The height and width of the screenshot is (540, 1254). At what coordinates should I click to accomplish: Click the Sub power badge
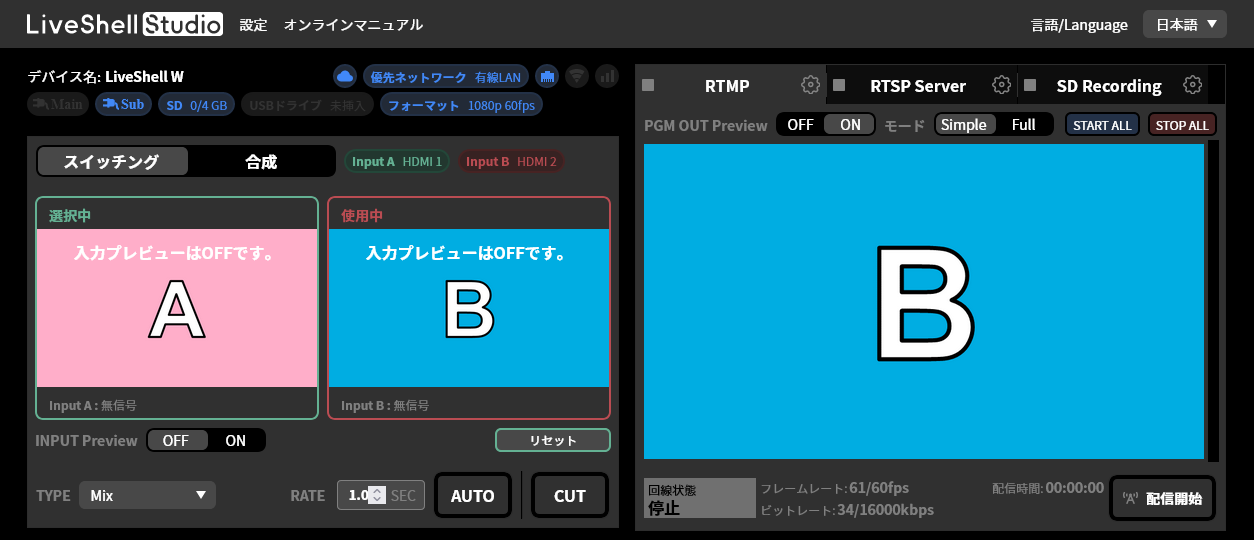(123, 104)
